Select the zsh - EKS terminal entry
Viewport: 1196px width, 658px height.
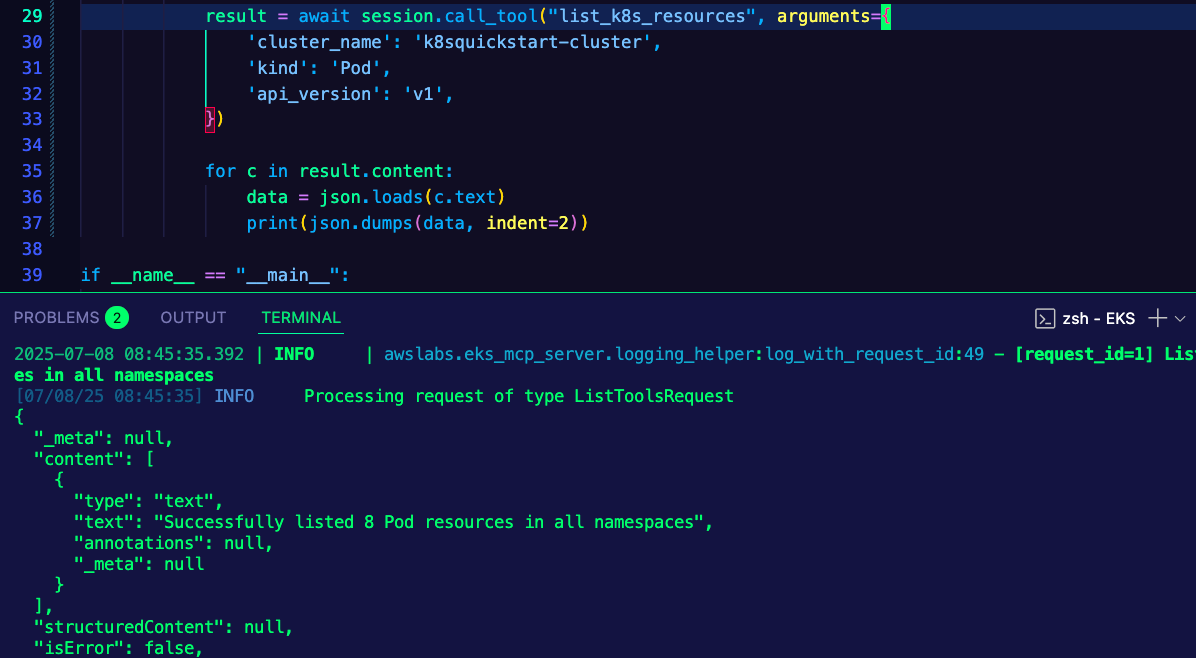click(x=1098, y=318)
